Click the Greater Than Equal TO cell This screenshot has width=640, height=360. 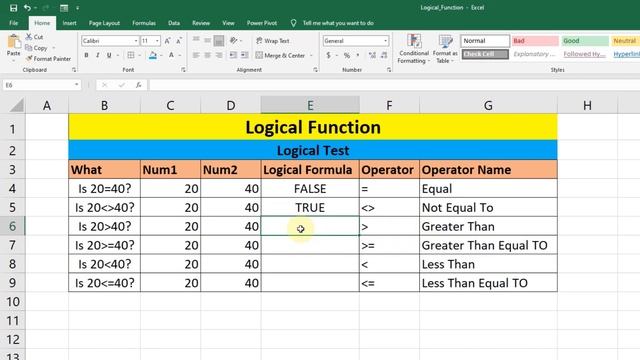[x=488, y=245]
